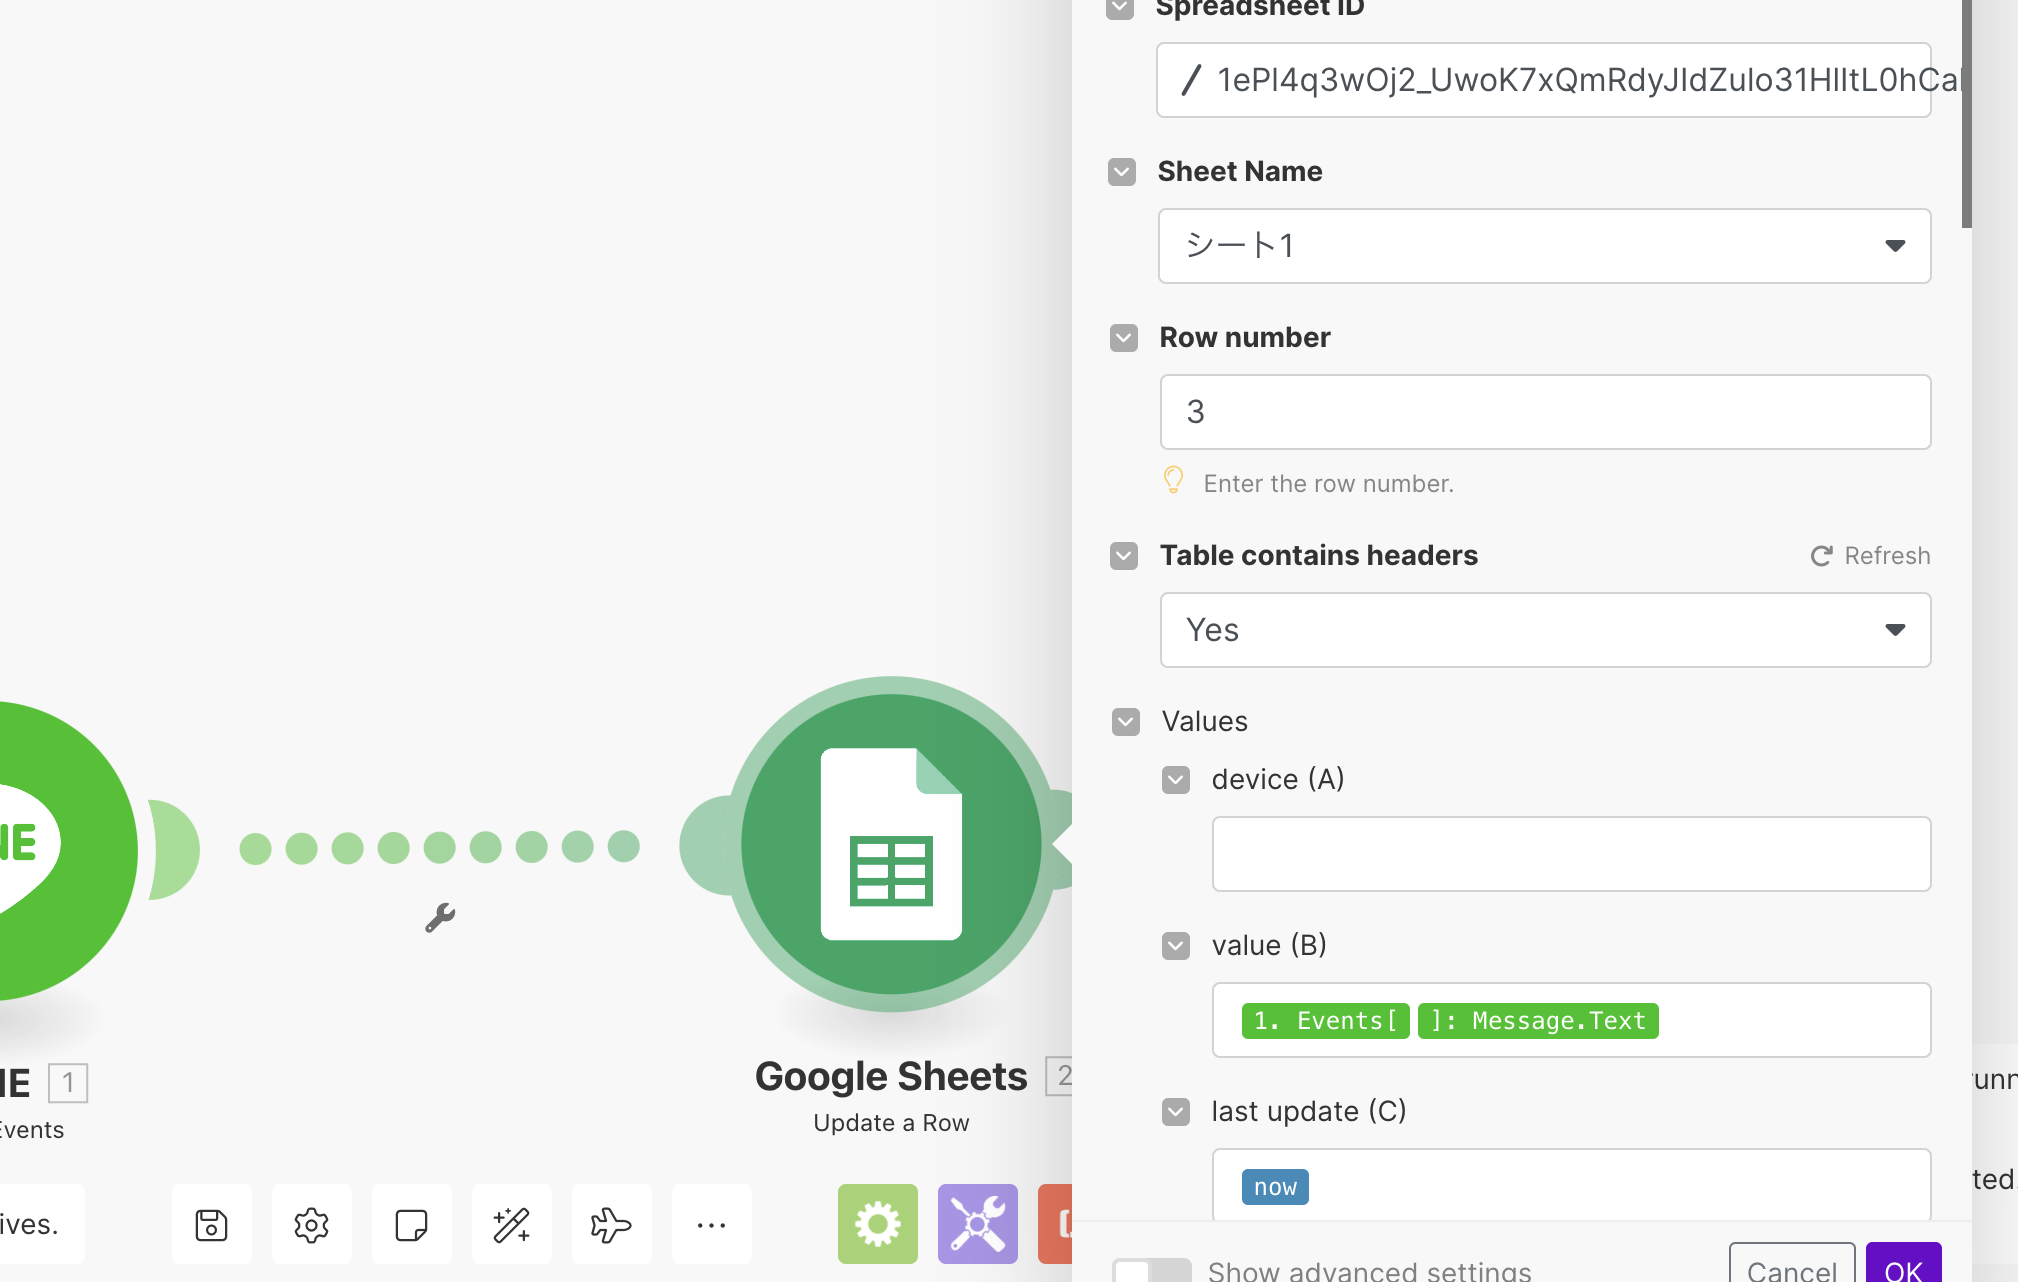Click the wrench icon under the route

click(x=440, y=917)
